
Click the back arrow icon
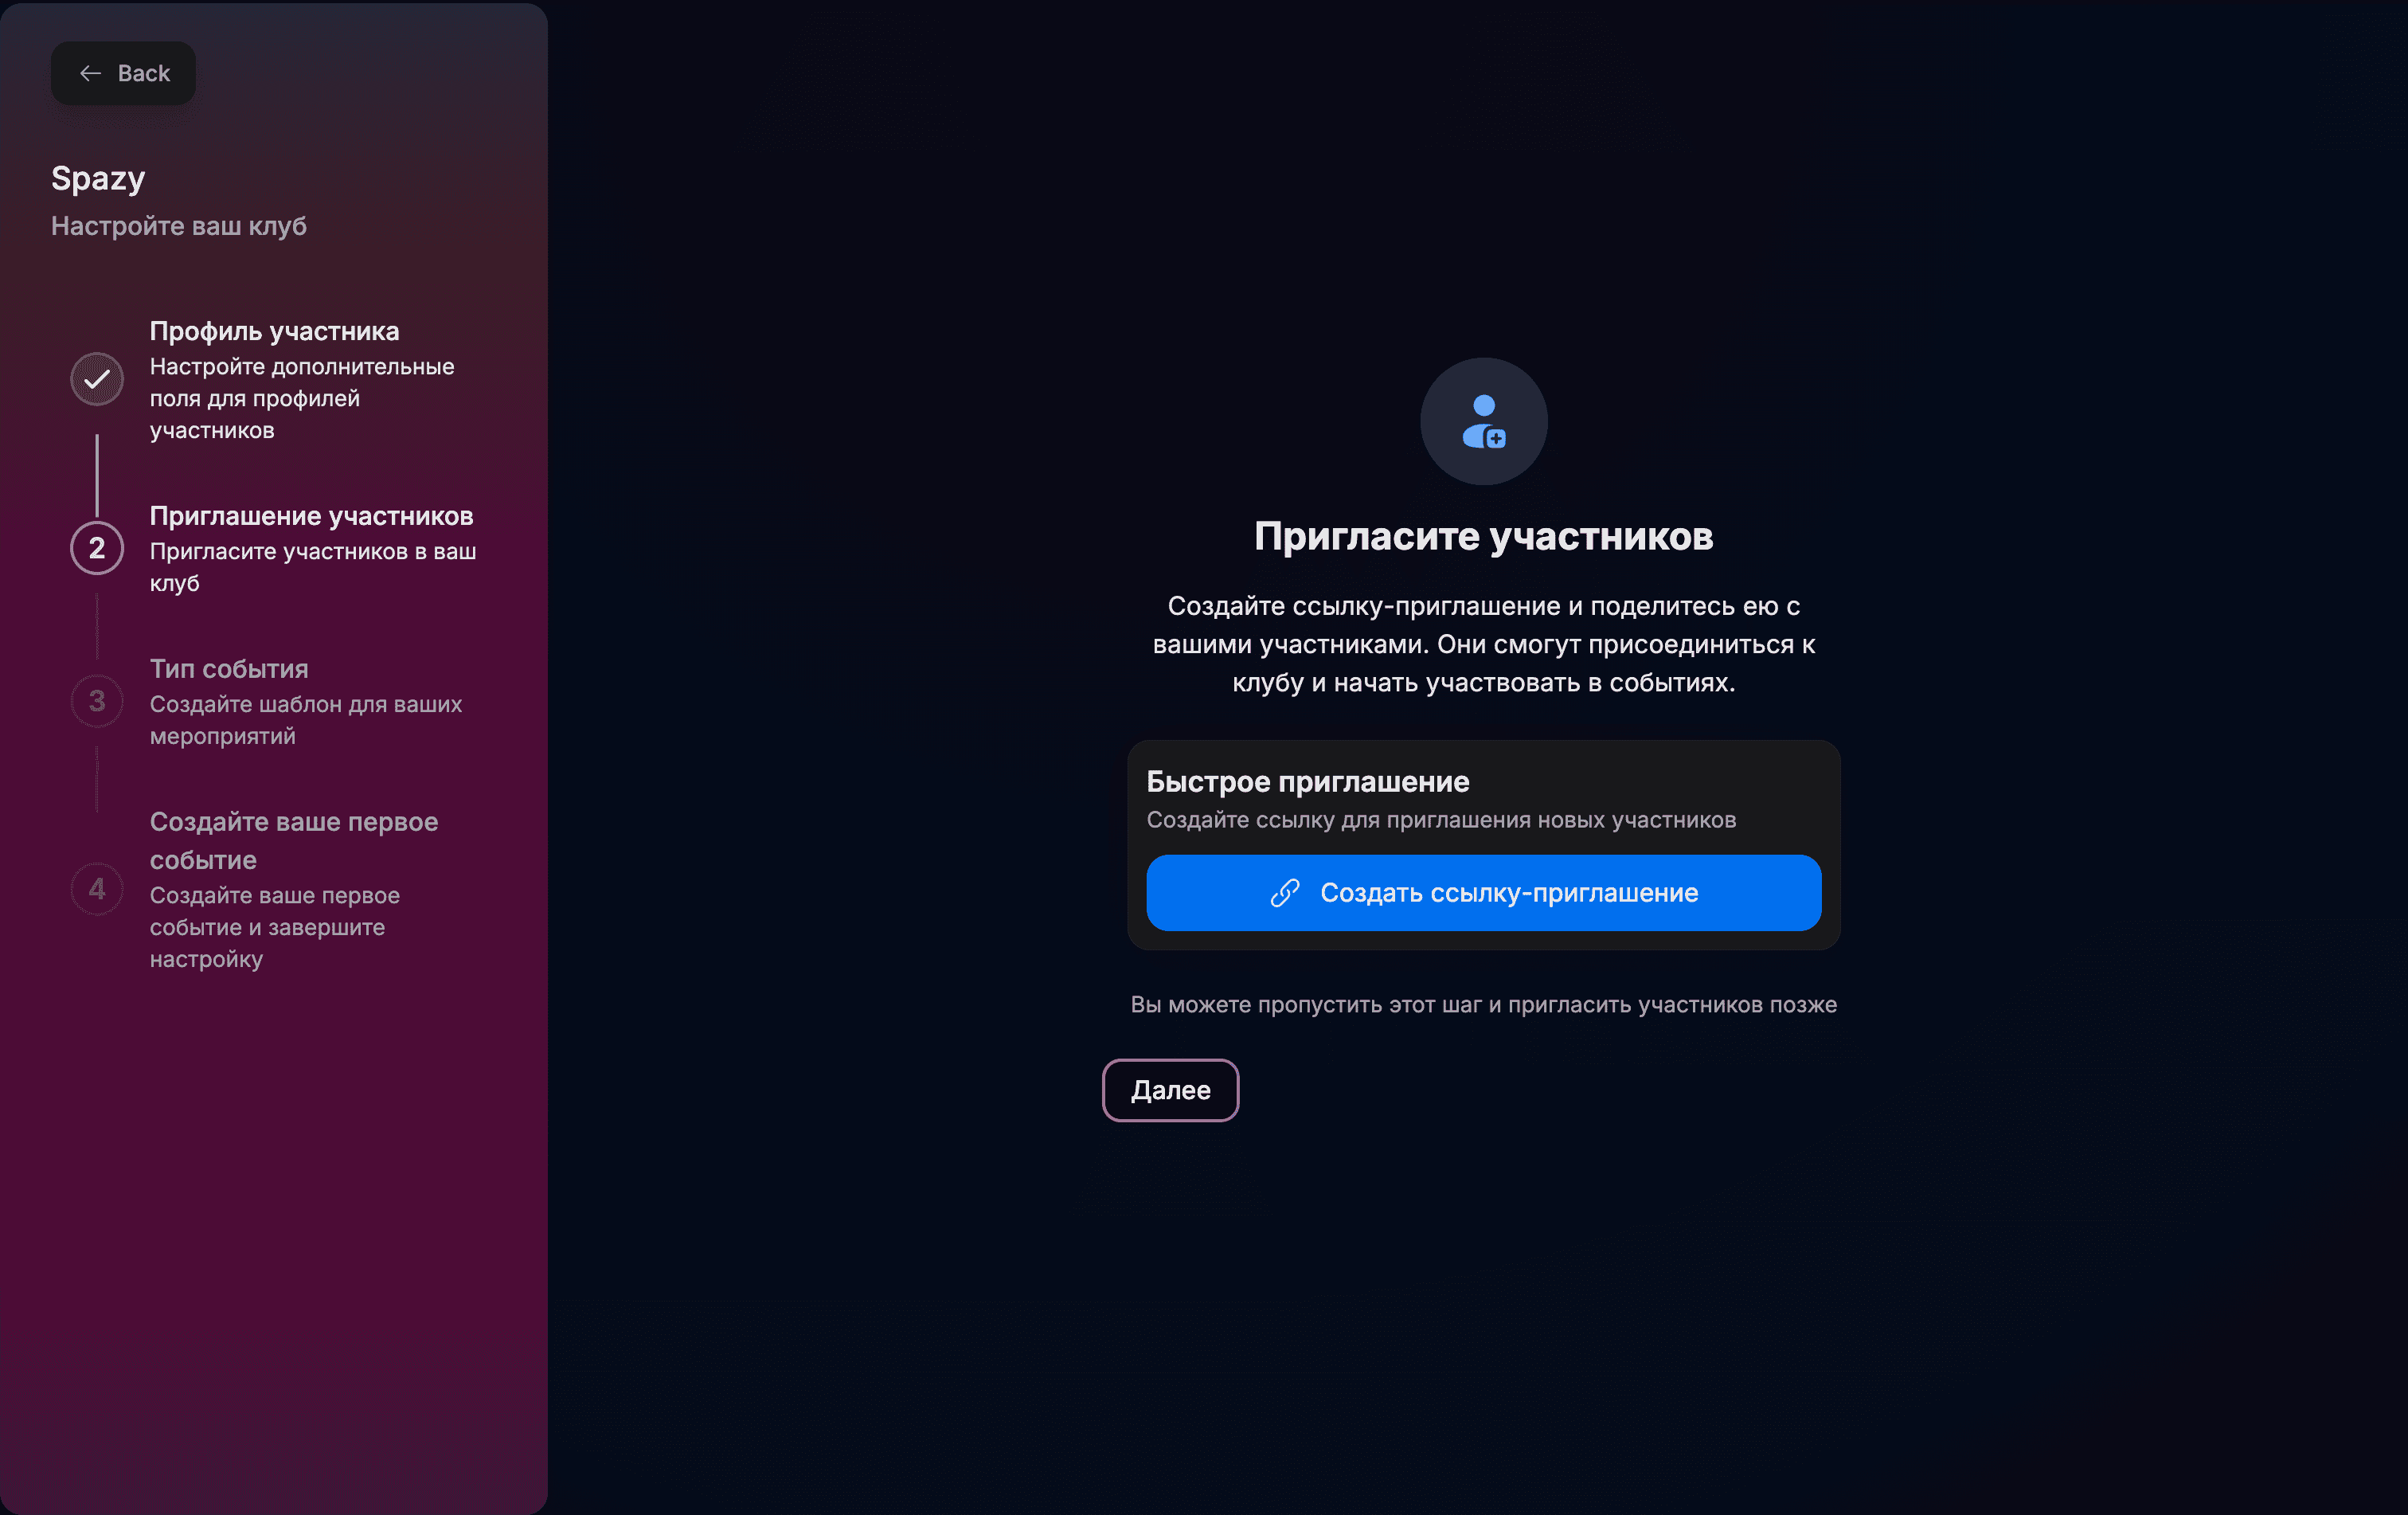pyautogui.click(x=91, y=73)
